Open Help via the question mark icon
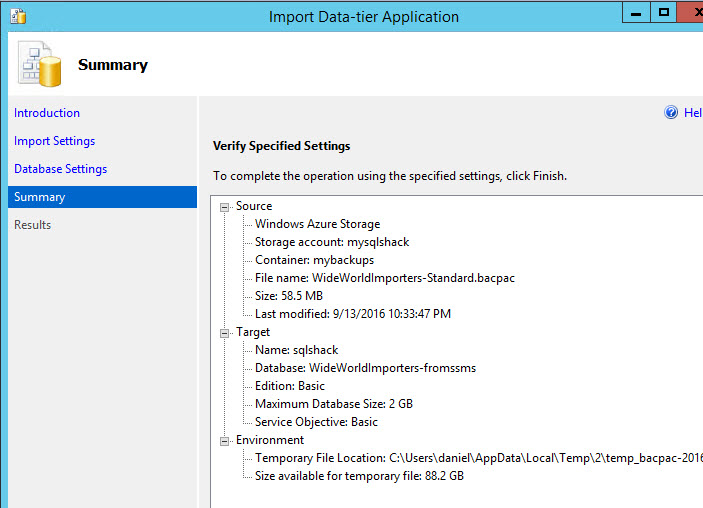The width and height of the screenshot is (703, 508). (x=671, y=113)
